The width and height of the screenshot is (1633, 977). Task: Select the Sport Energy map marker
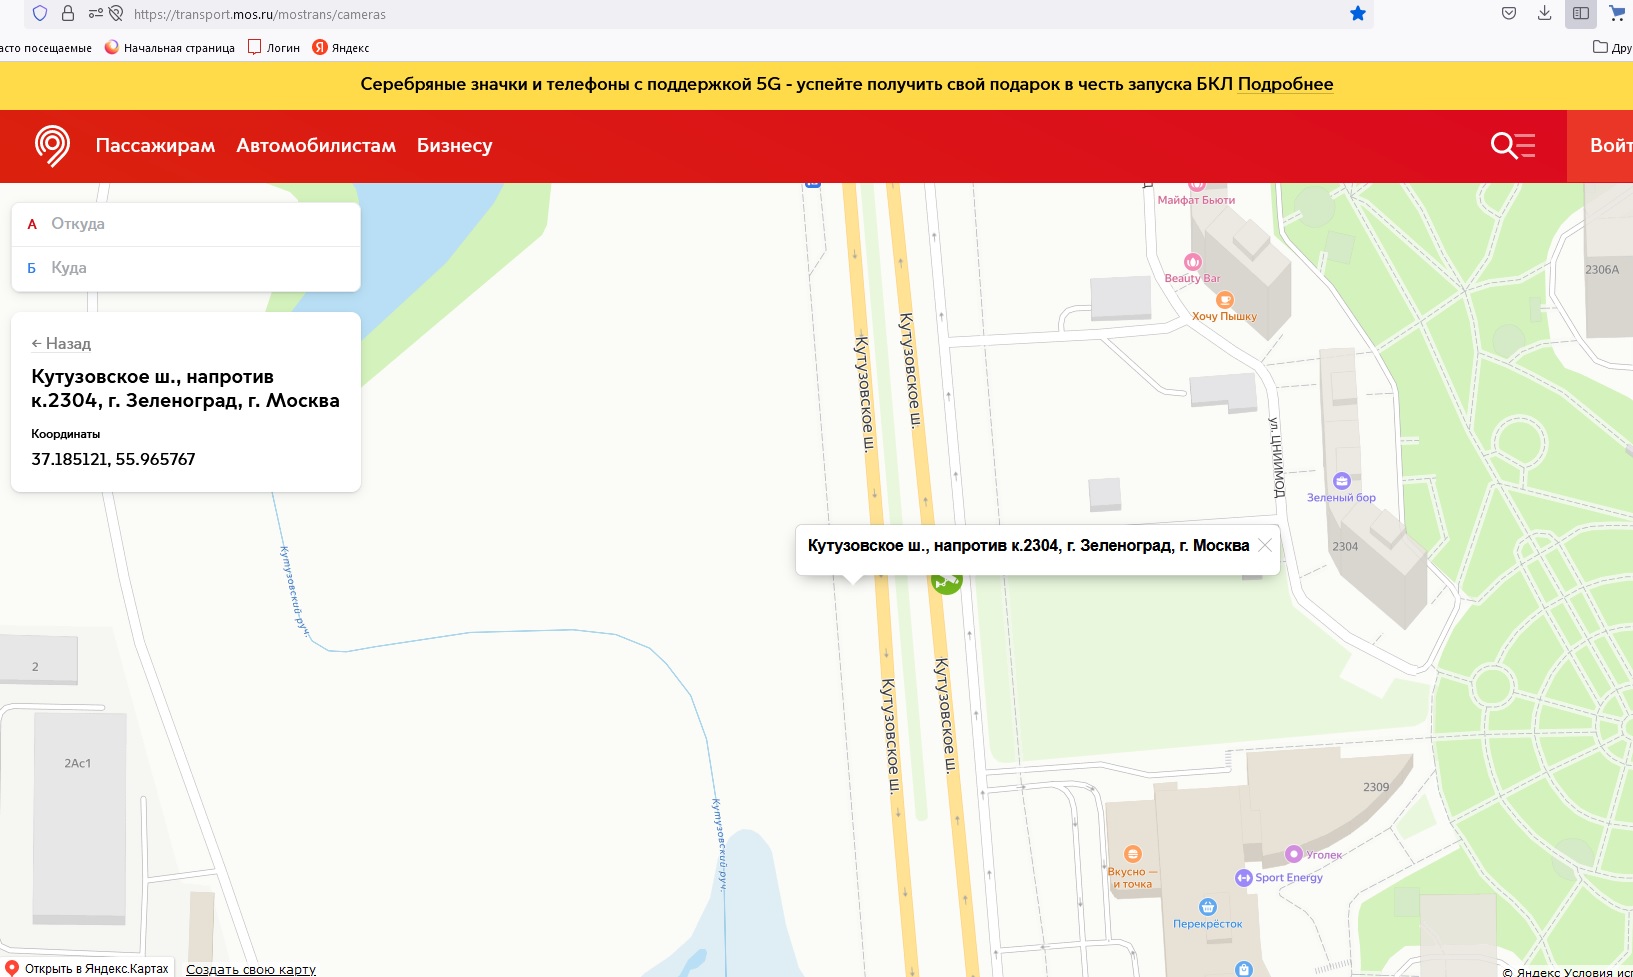[1243, 878]
